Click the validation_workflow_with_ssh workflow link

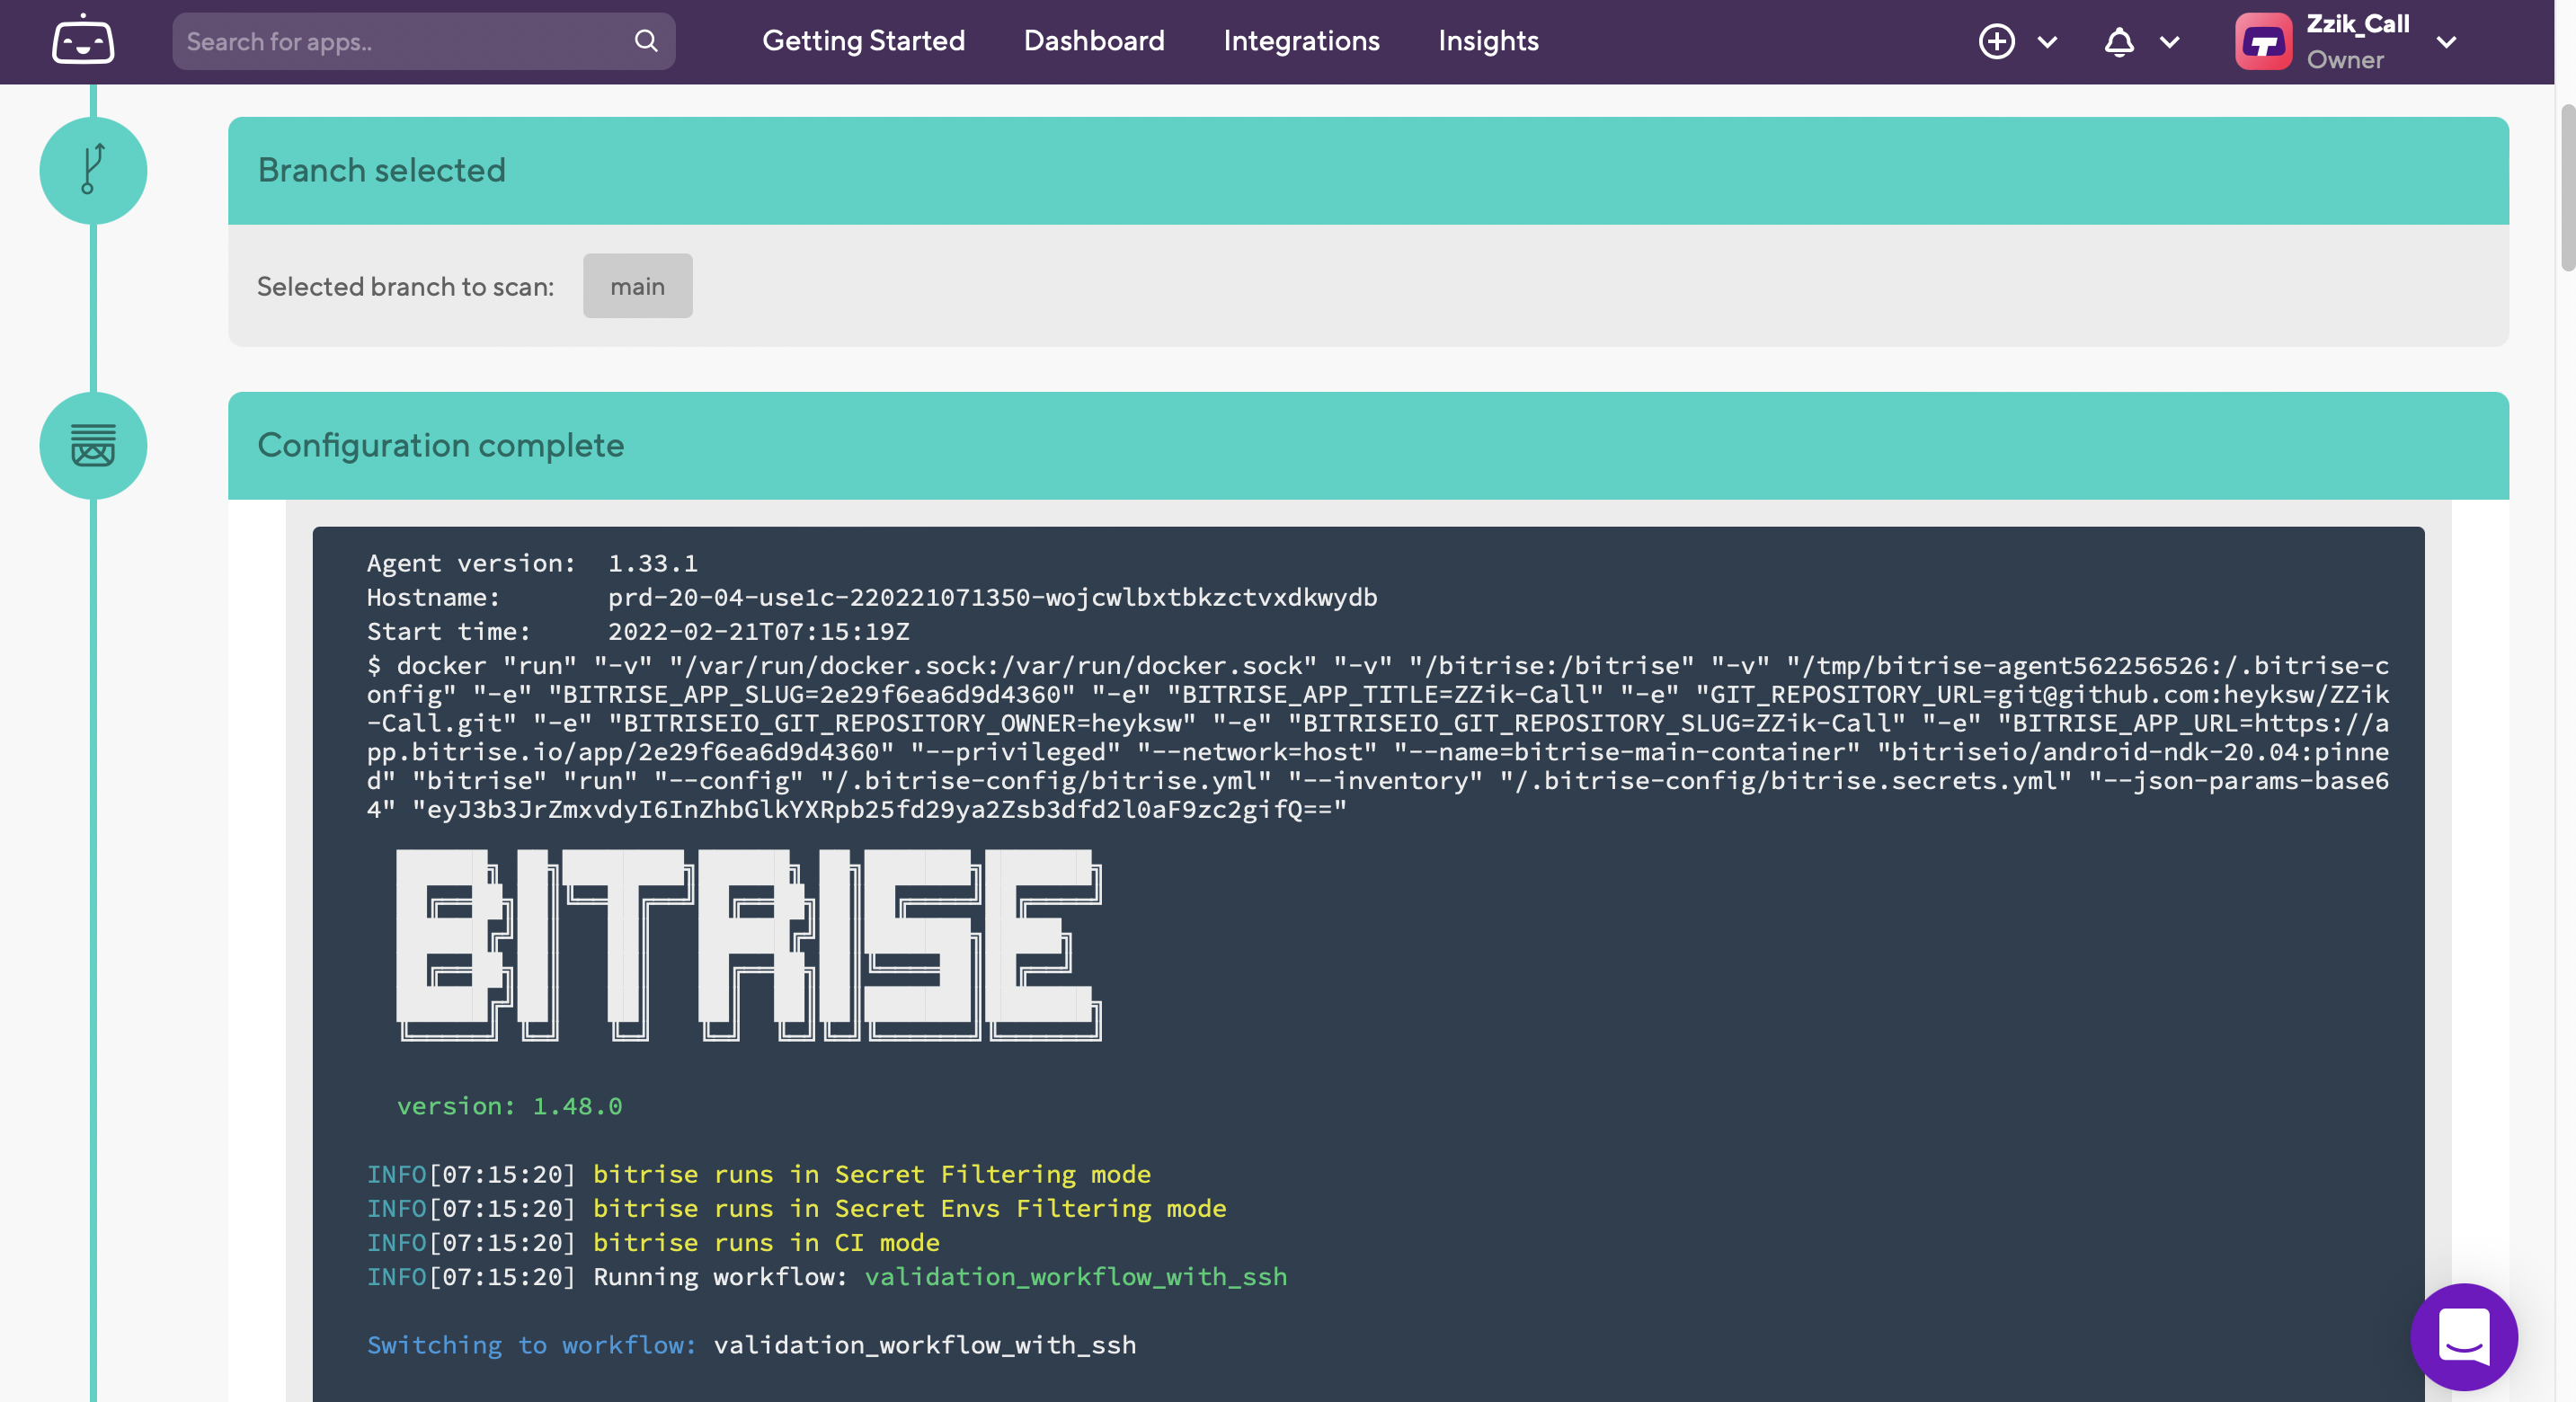[x=1074, y=1277]
